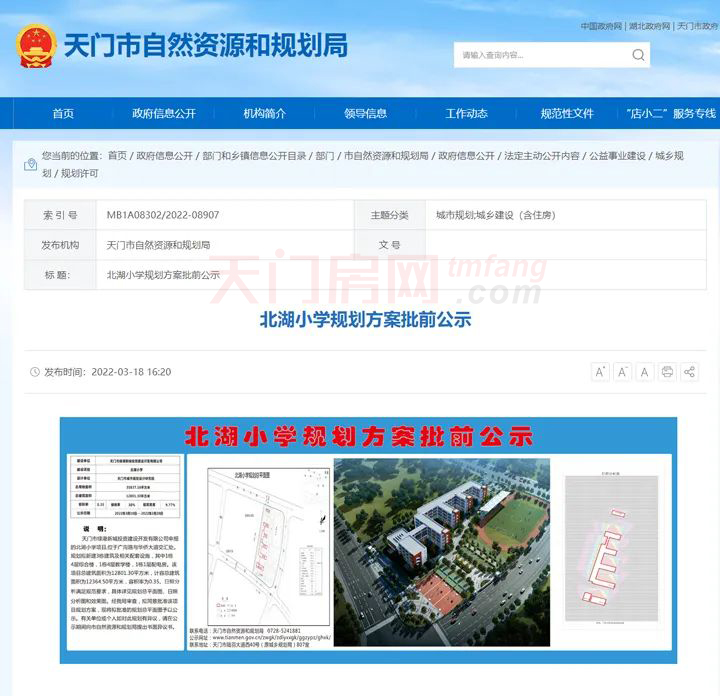Click 法定主动公开内容 breadcrumb link
This screenshot has height=696, width=720.
click(x=541, y=156)
